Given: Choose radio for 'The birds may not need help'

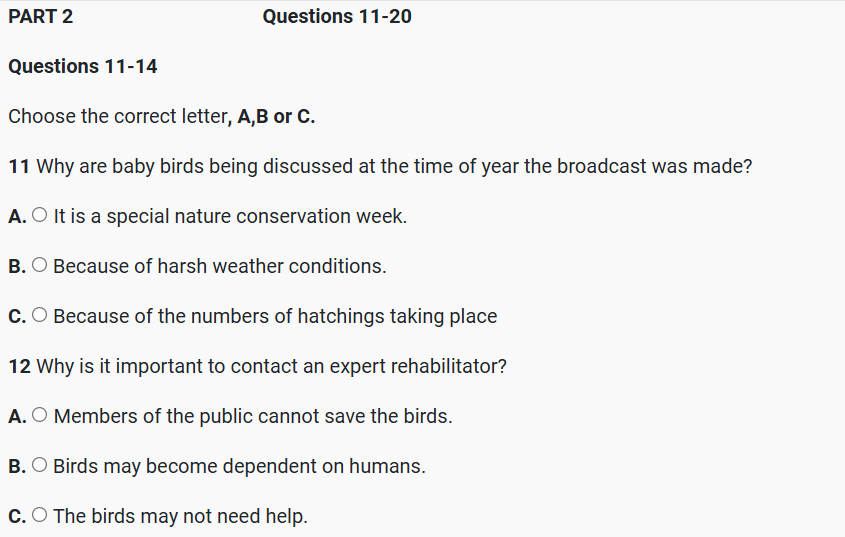Looking at the screenshot, I should pos(39,516).
